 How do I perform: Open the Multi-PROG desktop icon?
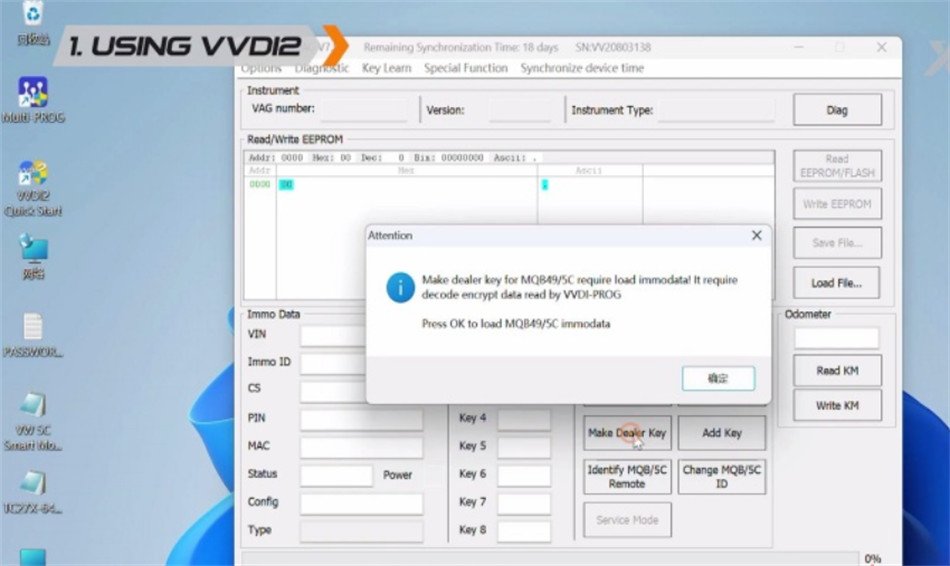pos(33,94)
